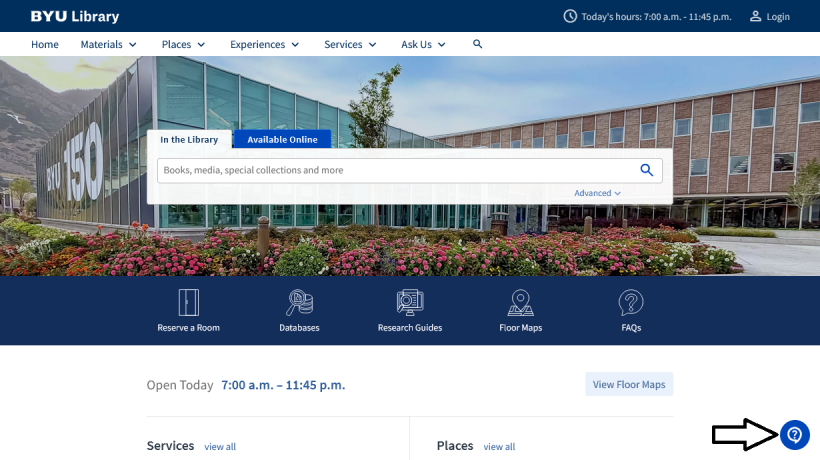Click the Login user icon

[756, 17]
